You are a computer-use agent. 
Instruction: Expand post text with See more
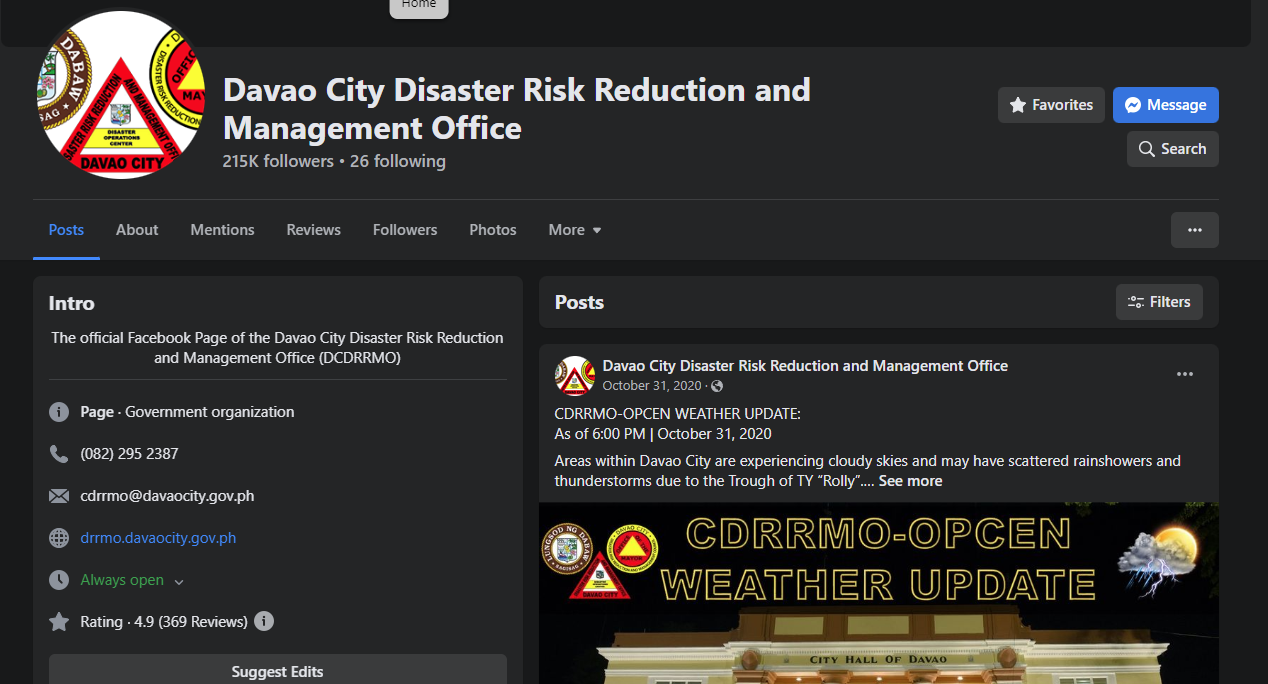coord(910,481)
